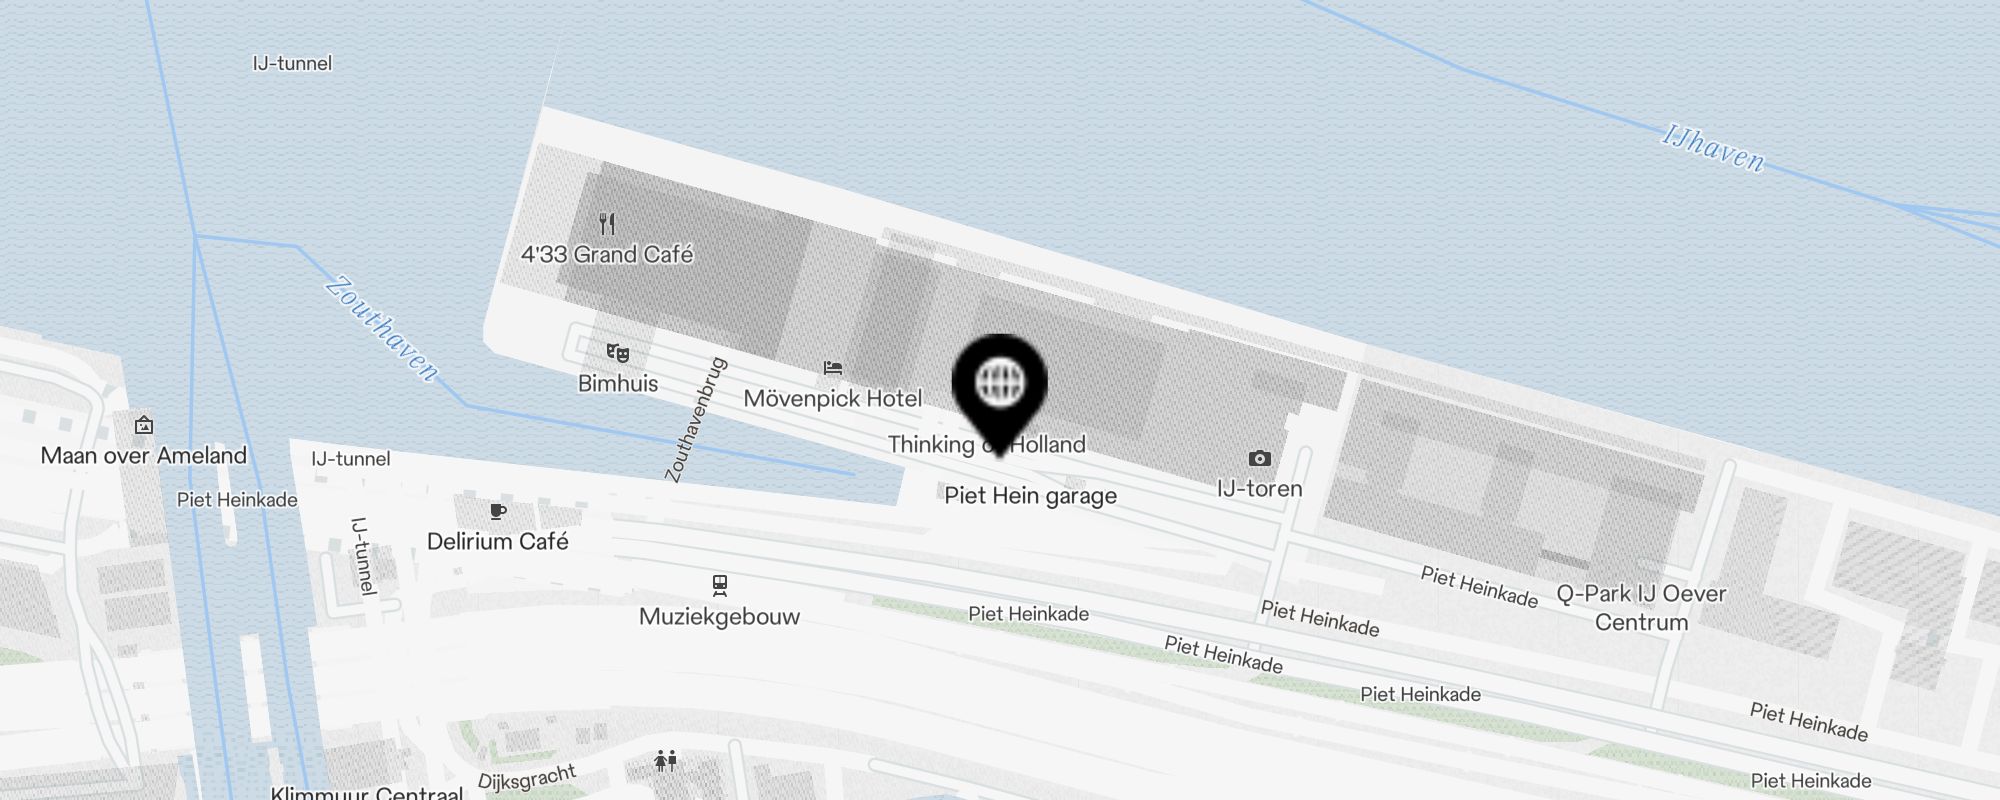The image size is (2000, 800).
Task: Click the Muziekgebouw stop label
Action: (720, 617)
